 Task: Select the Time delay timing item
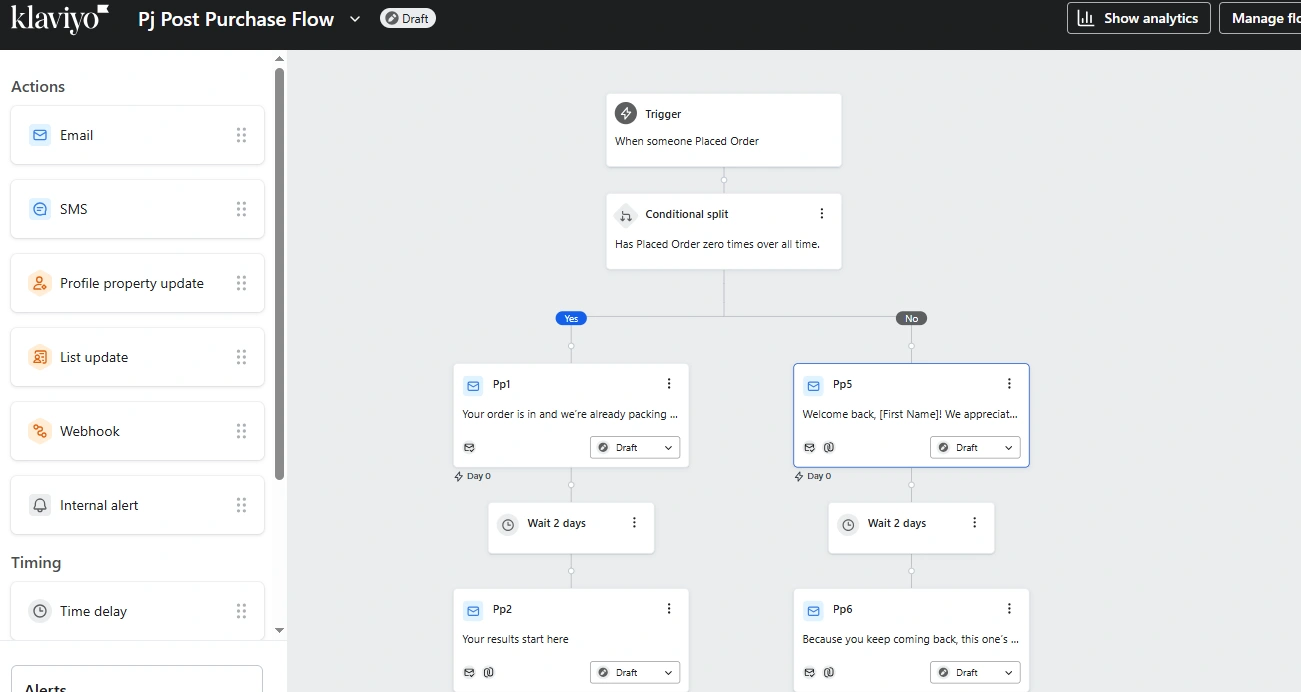pos(137,611)
